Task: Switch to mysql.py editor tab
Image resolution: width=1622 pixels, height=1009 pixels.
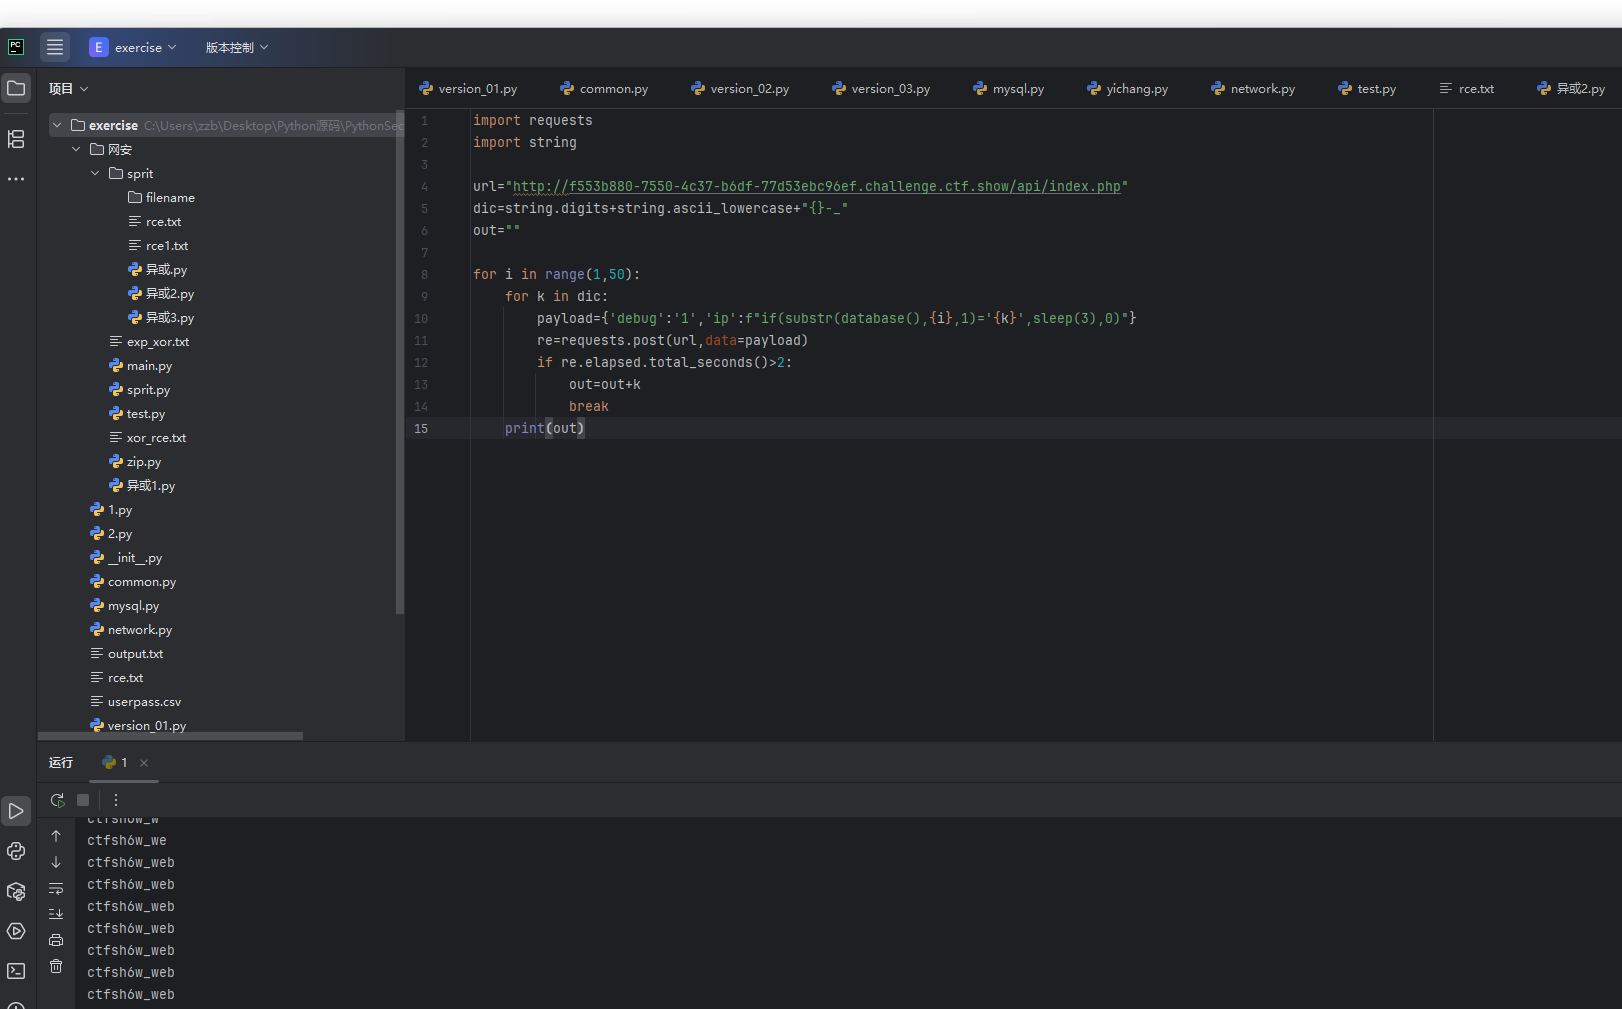Action: point(1009,89)
